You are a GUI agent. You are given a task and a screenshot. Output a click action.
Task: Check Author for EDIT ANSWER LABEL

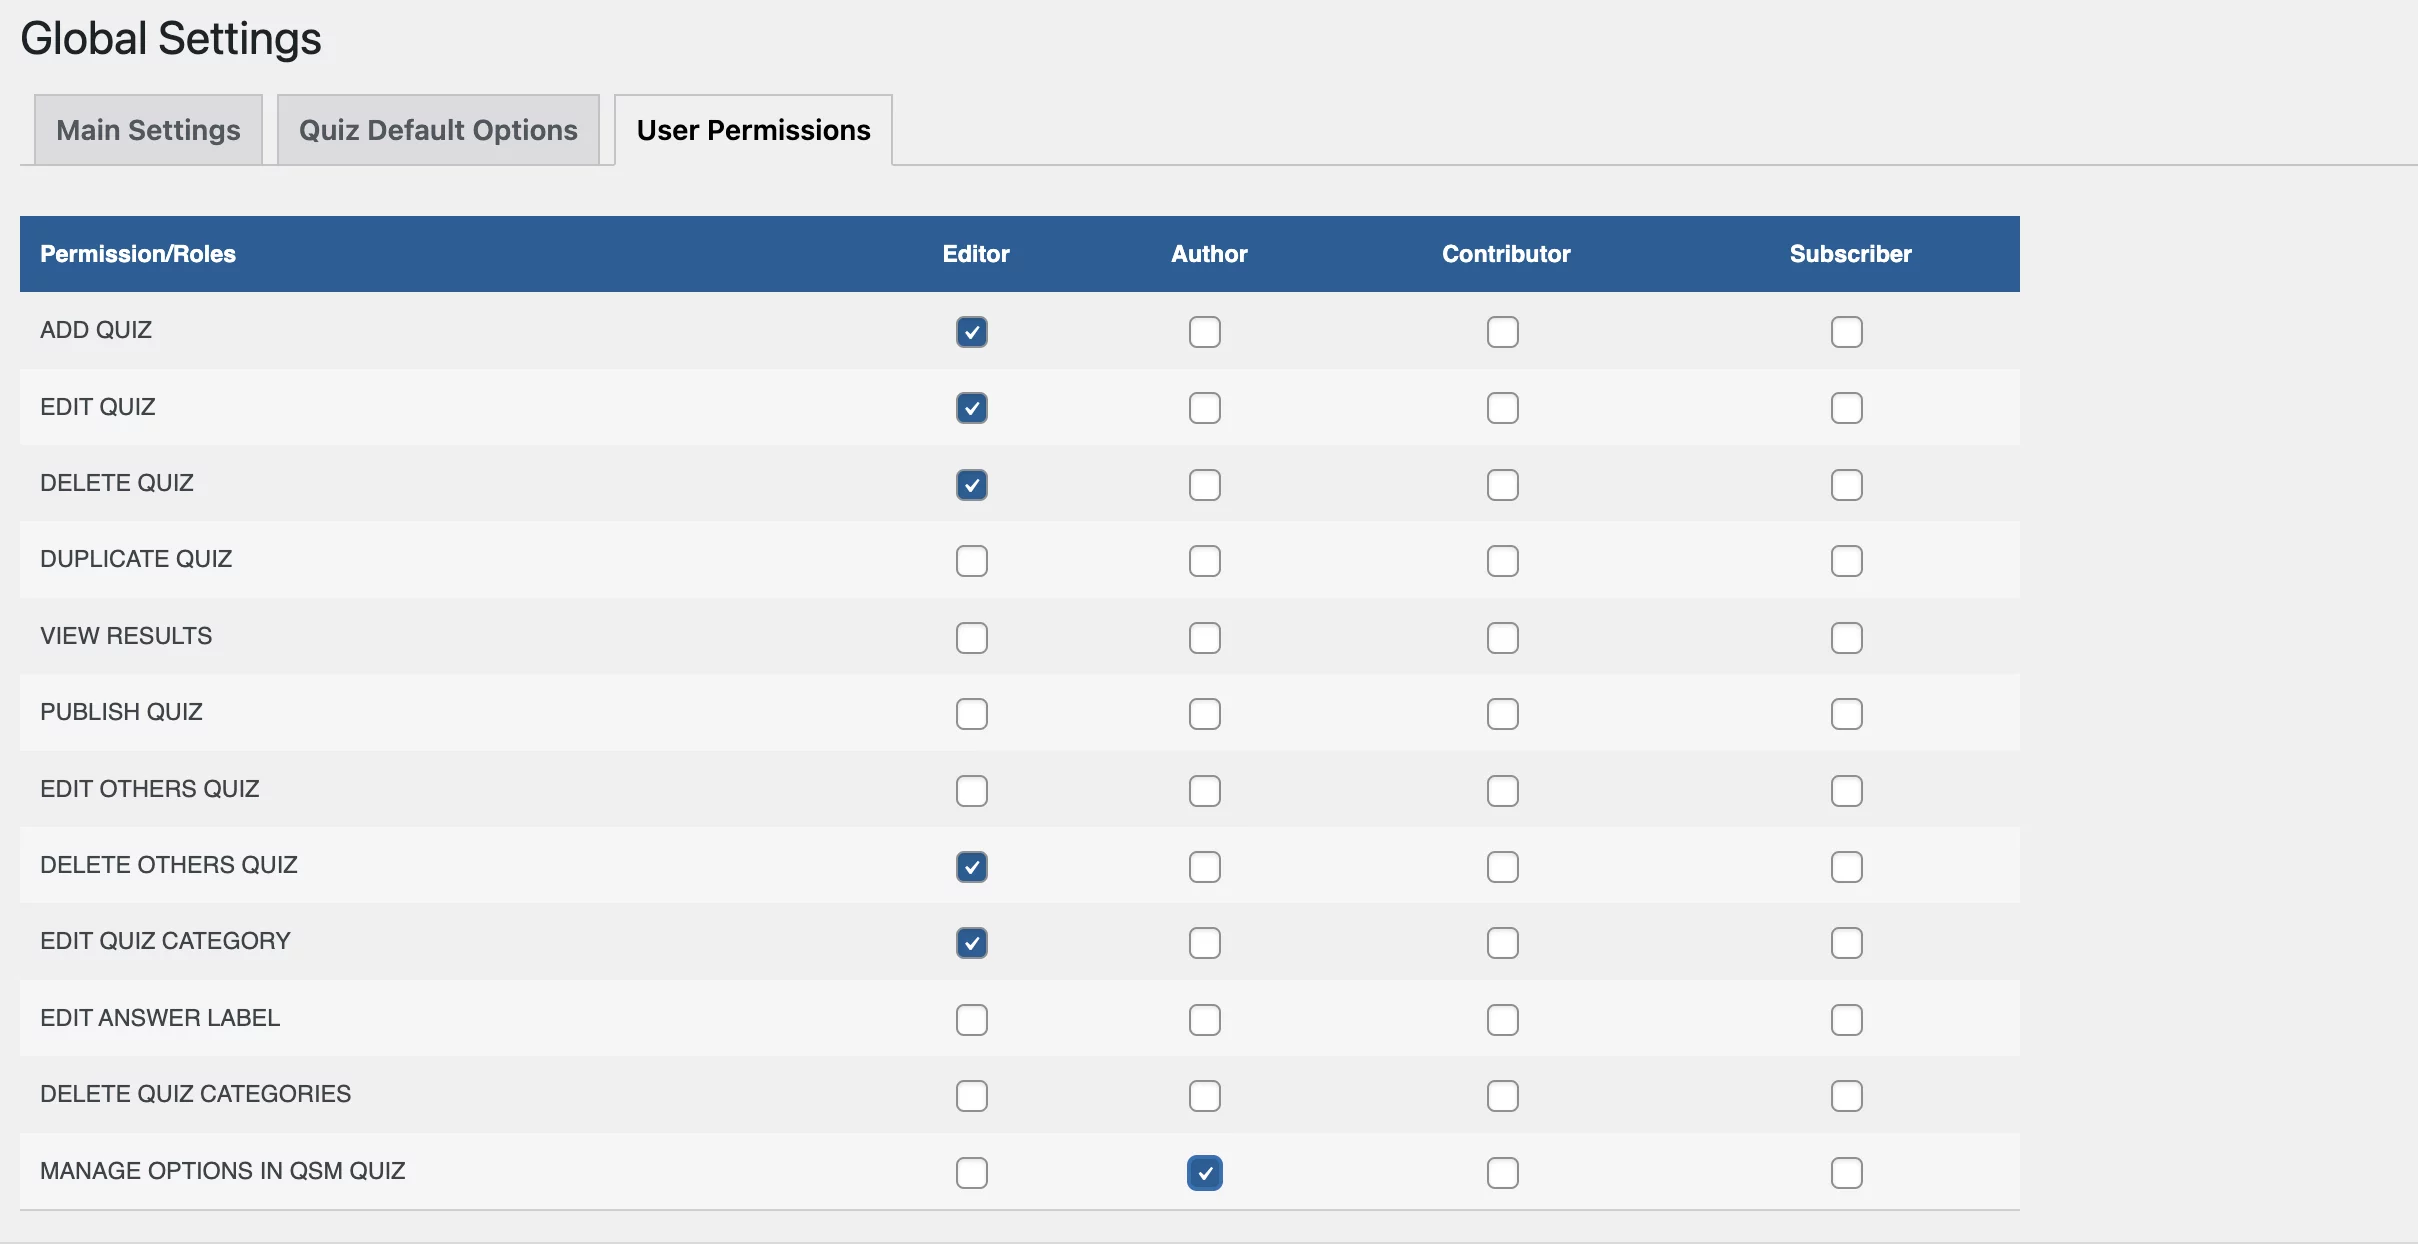[x=1205, y=1020]
